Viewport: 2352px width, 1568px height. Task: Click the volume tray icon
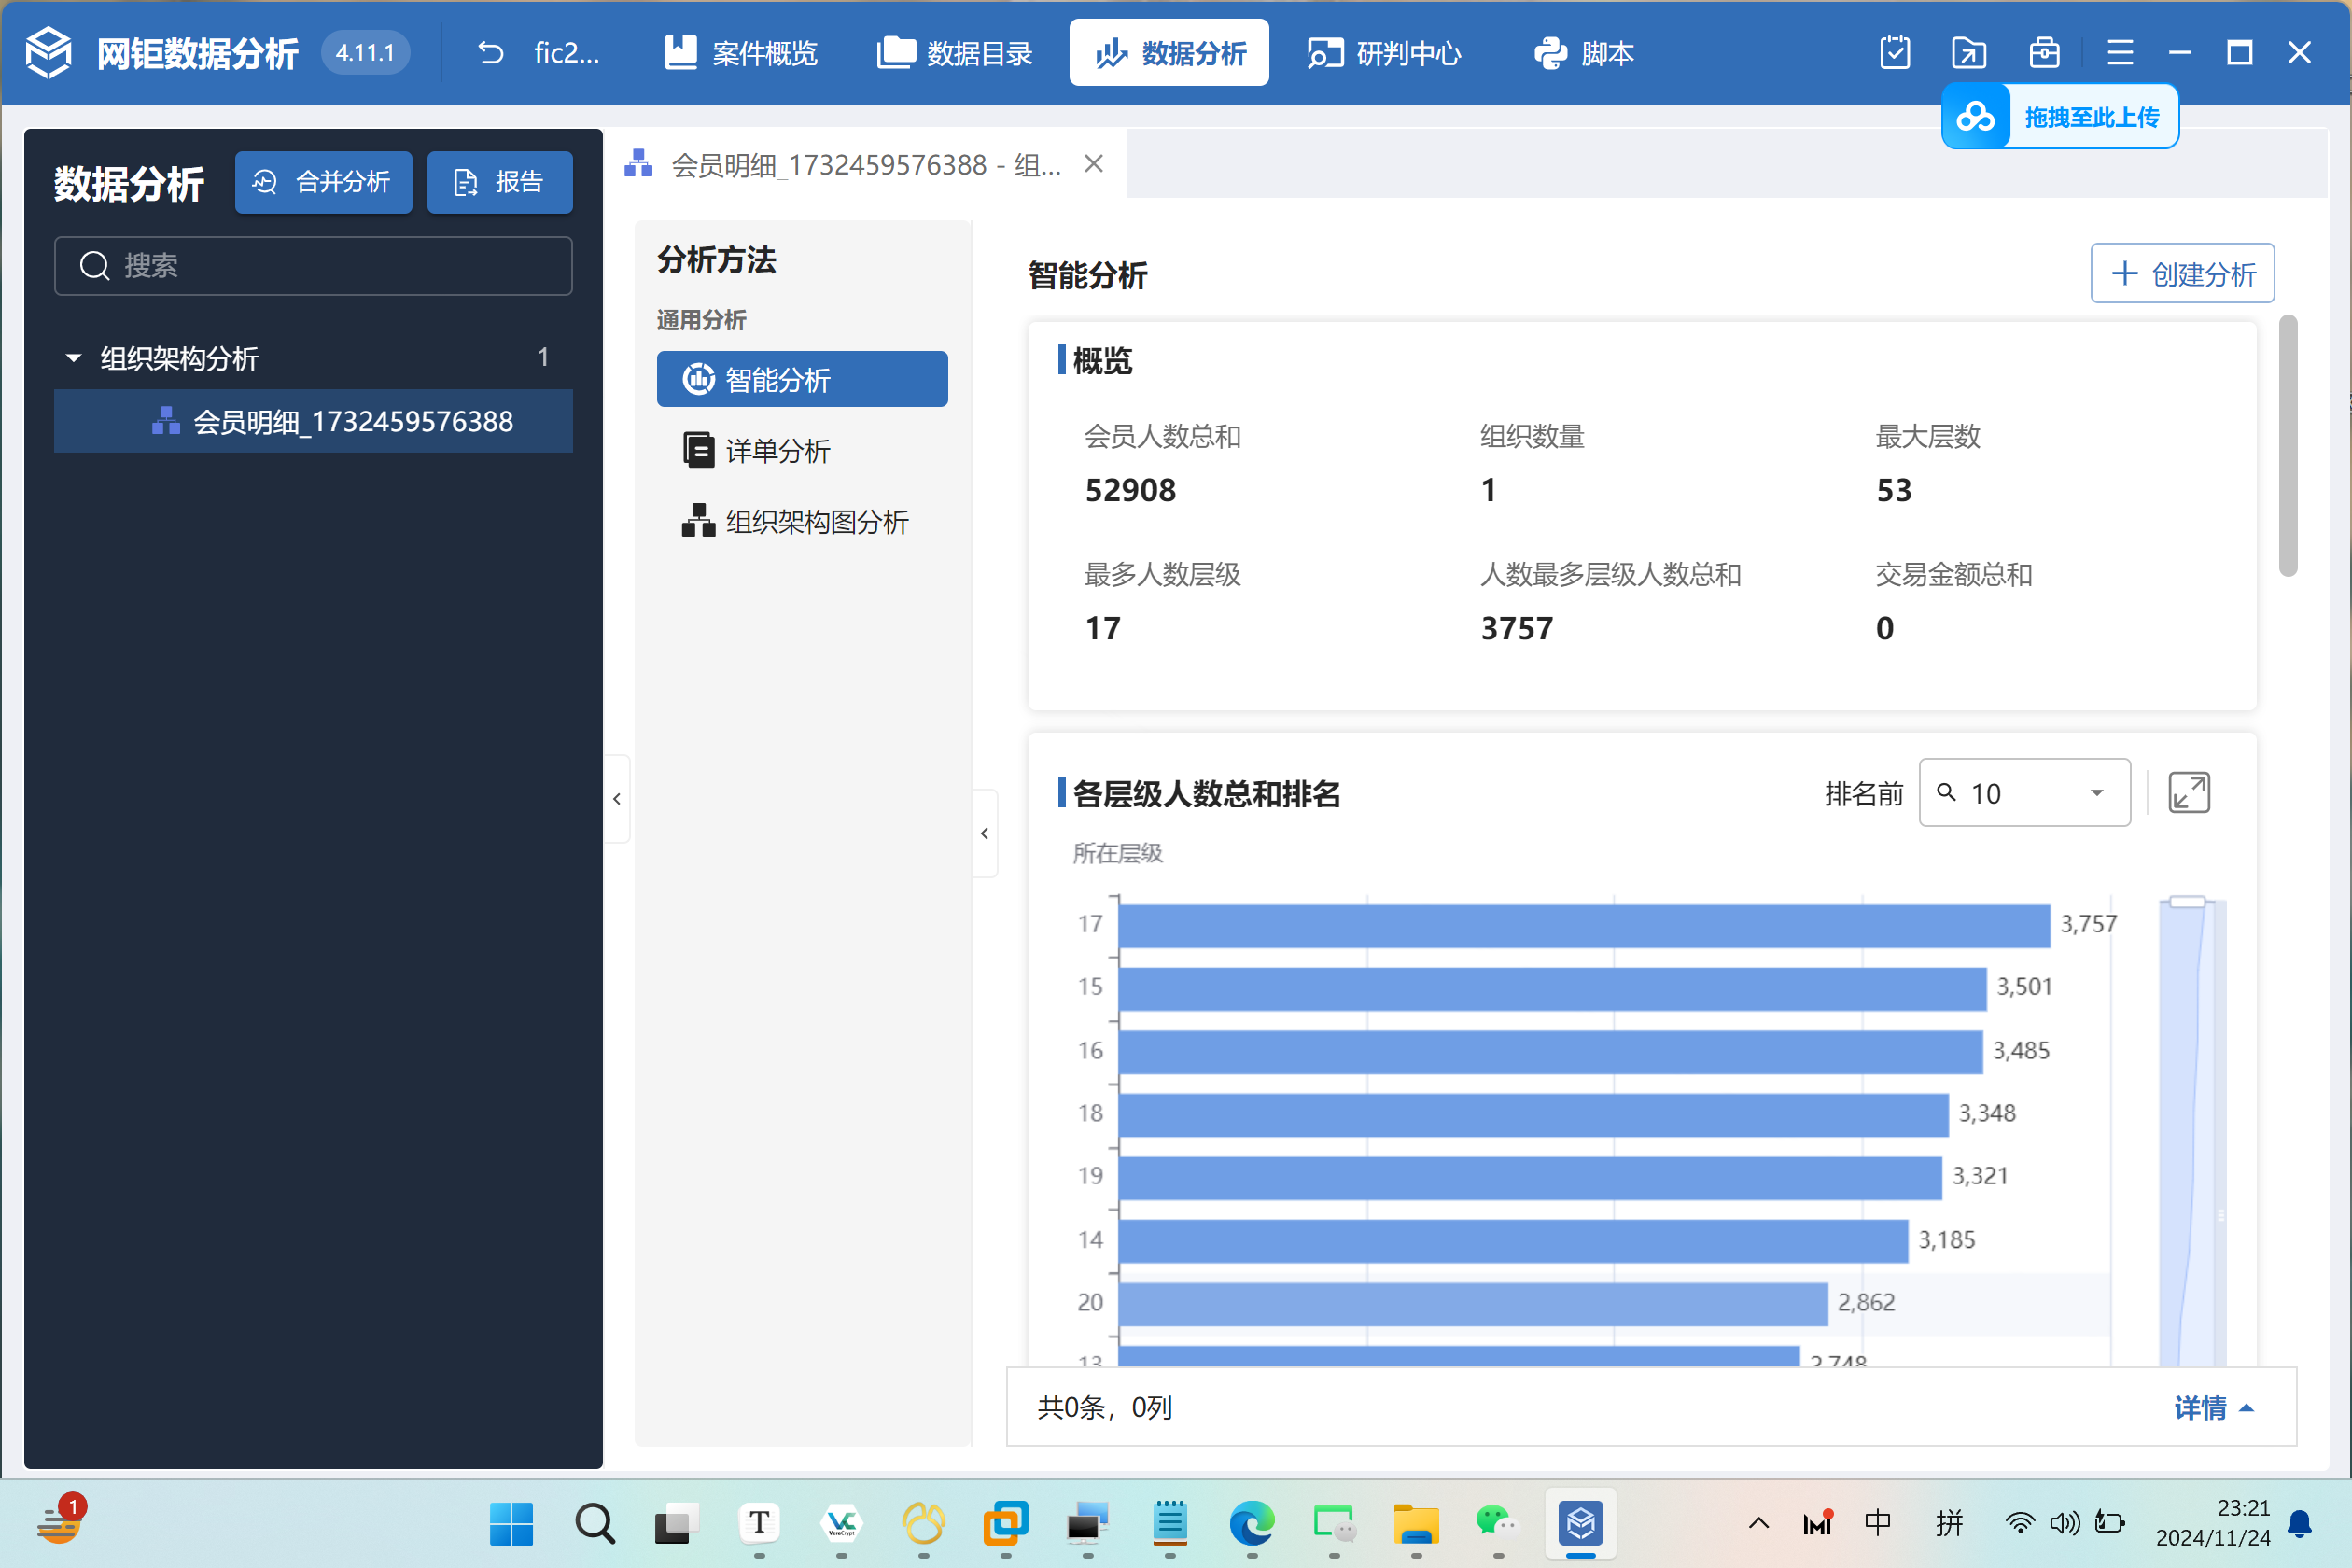(x=2064, y=1524)
